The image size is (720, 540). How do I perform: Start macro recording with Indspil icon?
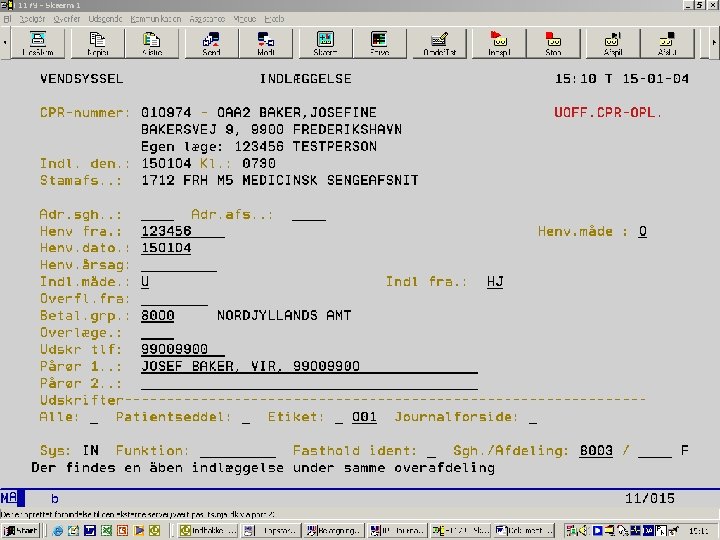pos(499,44)
